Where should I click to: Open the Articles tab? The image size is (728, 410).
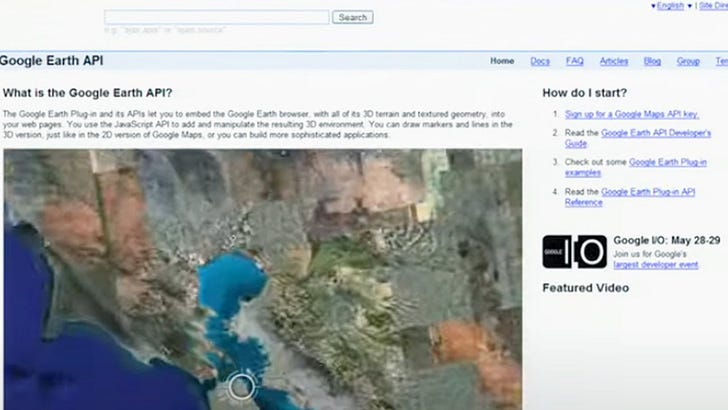(613, 61)
